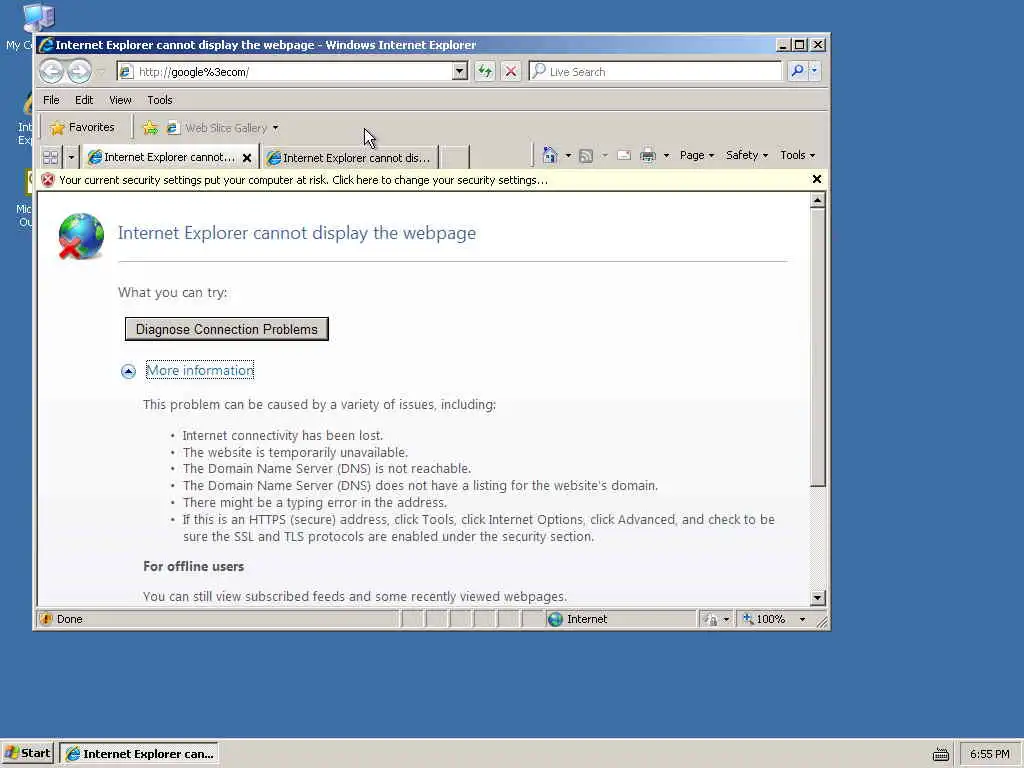
Task: Click the red Stop loading icon
Action: 511,71
